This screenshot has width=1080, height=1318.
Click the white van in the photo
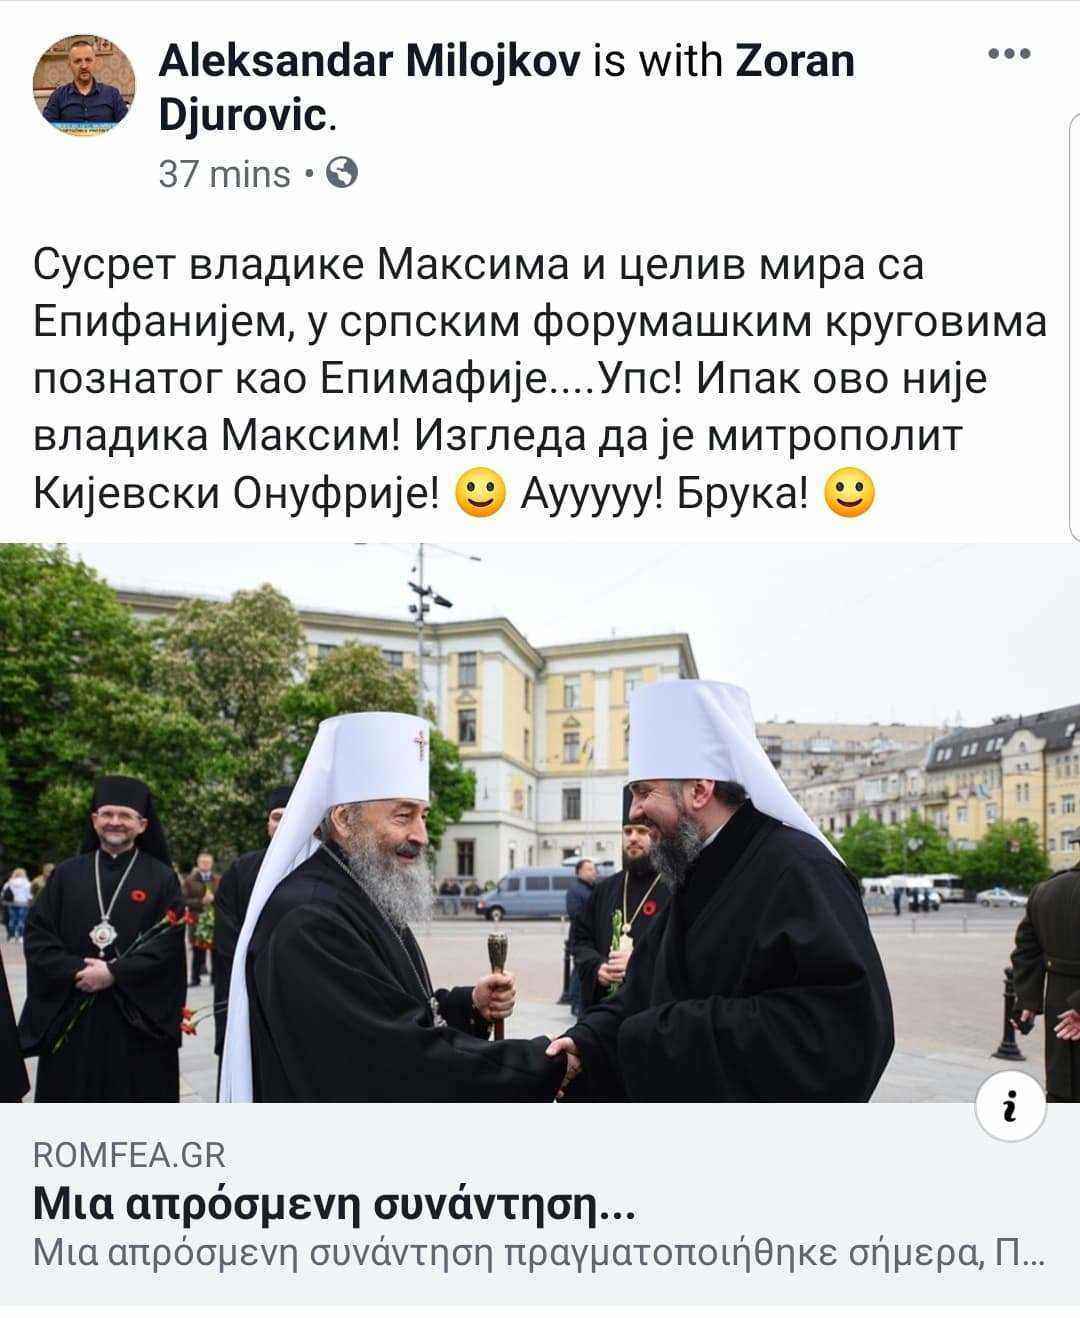(525, 892)
